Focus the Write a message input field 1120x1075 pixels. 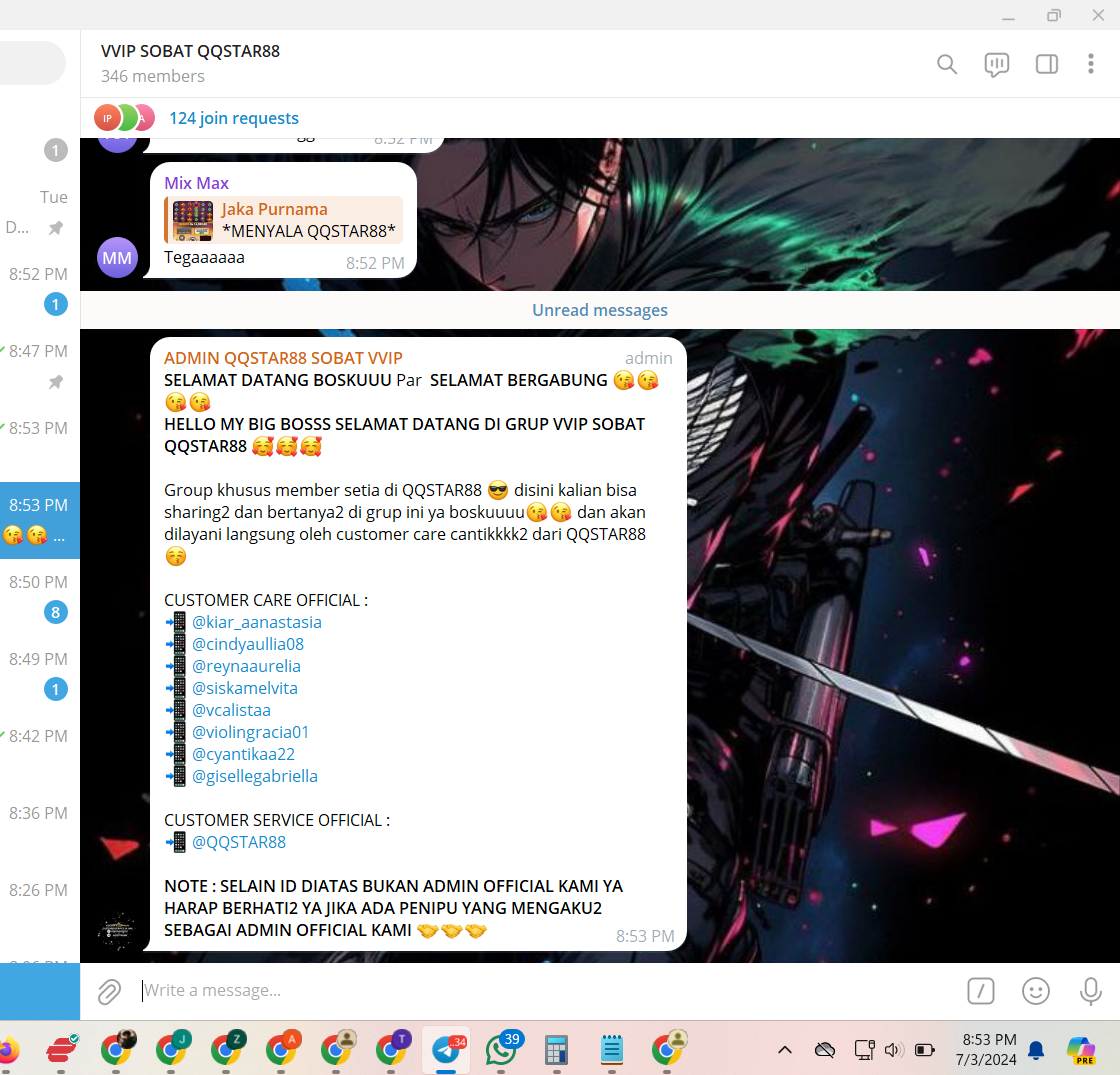point(546,991)
